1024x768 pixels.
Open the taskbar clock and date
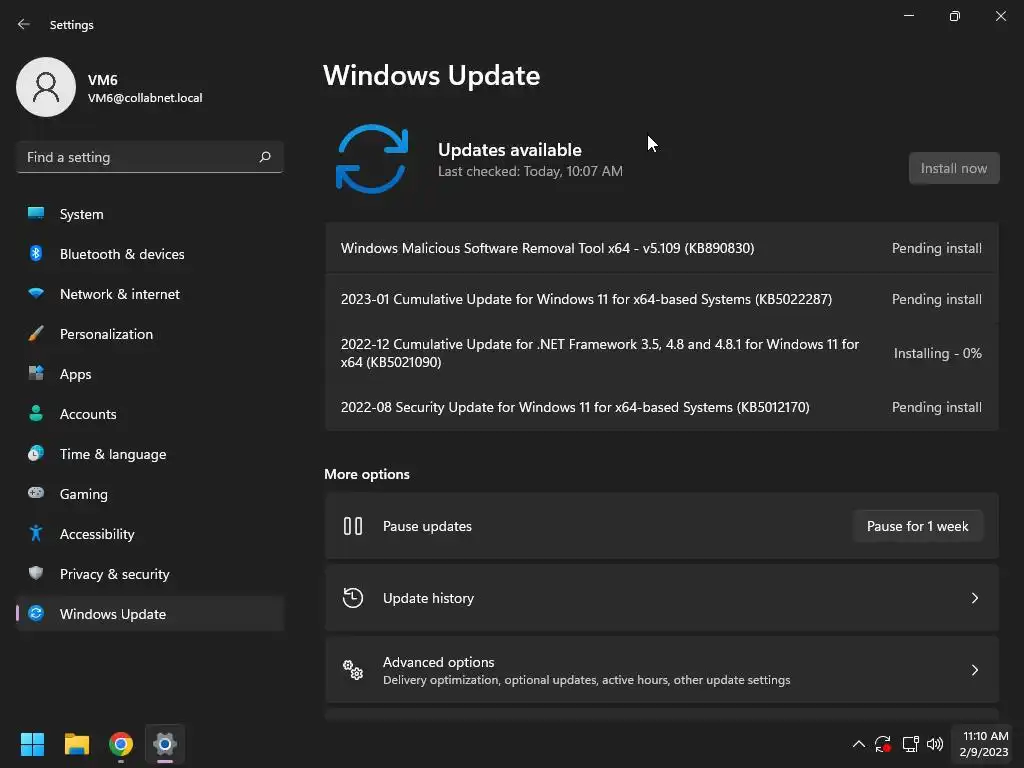click(984, 744)
